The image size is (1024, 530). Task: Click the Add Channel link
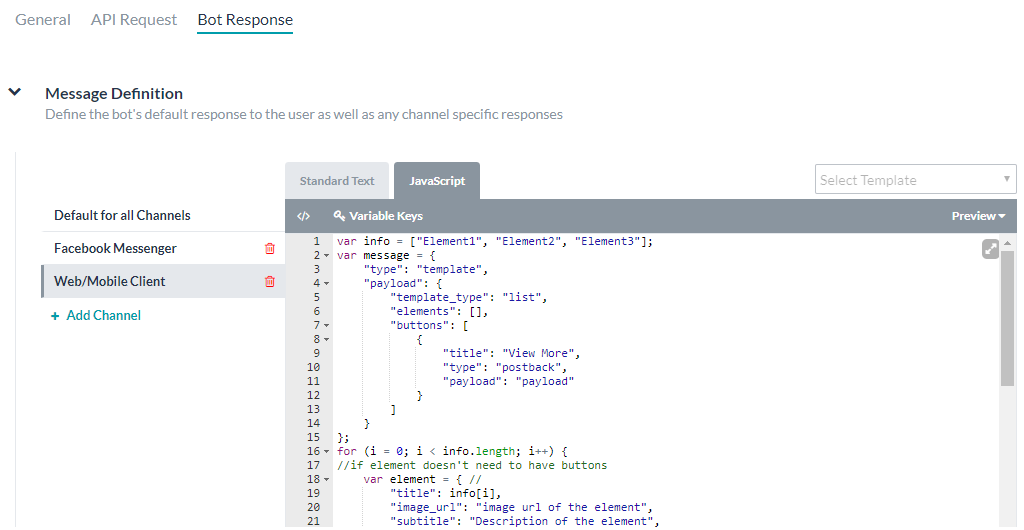(103, 316)
